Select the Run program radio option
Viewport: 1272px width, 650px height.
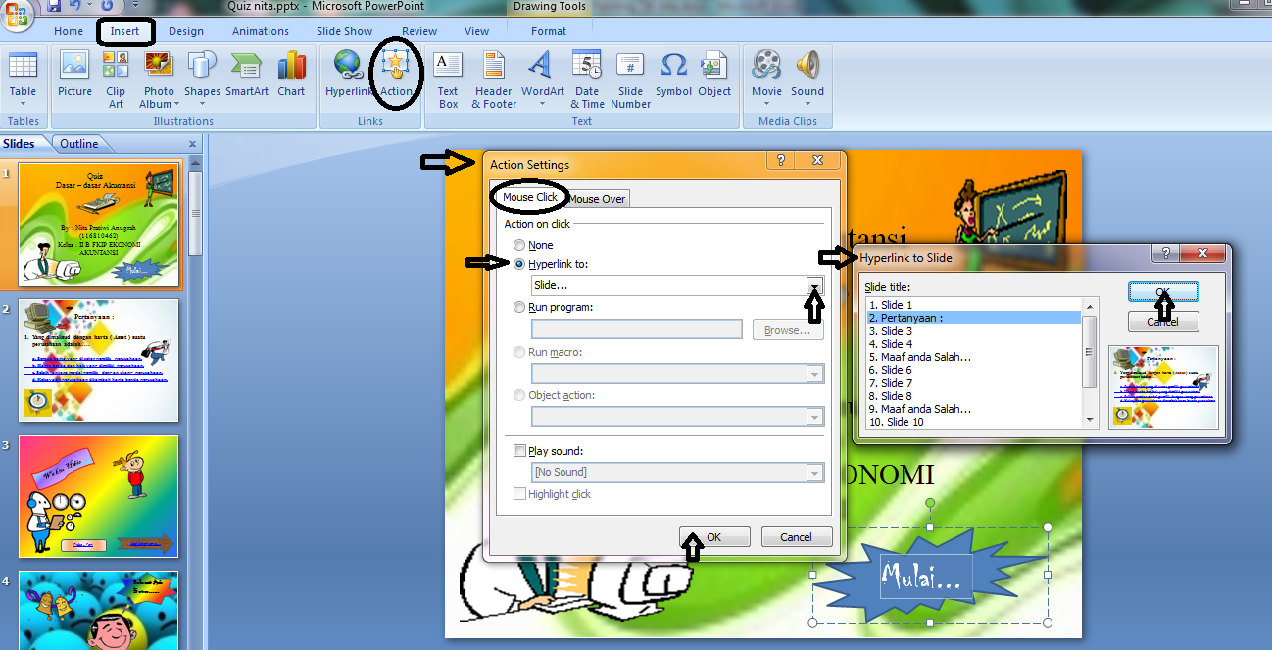(519, 307)
